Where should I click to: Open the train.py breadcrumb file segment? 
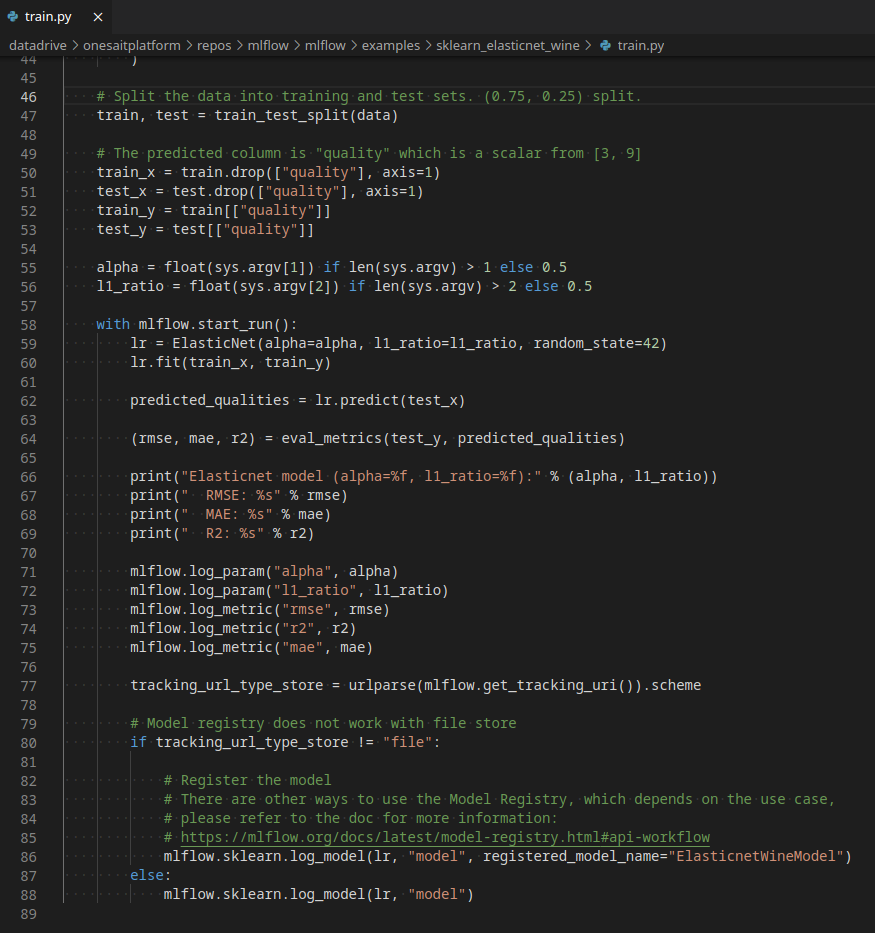click(641, 46)
